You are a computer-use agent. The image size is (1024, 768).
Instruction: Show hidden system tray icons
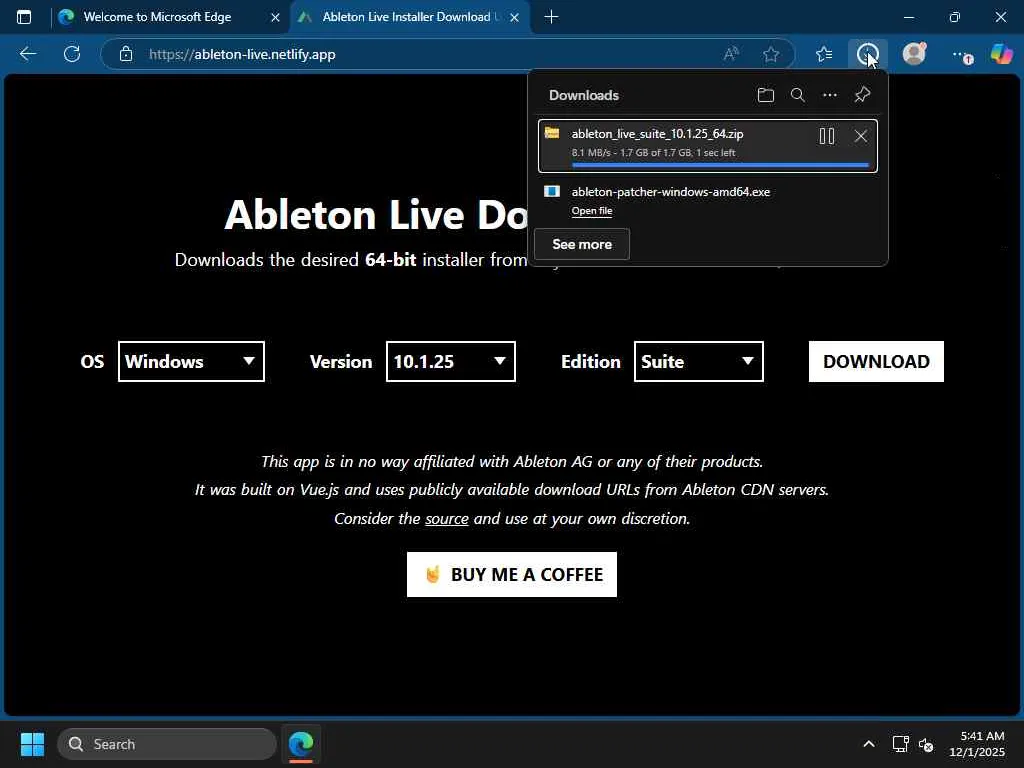coord(869,744)
